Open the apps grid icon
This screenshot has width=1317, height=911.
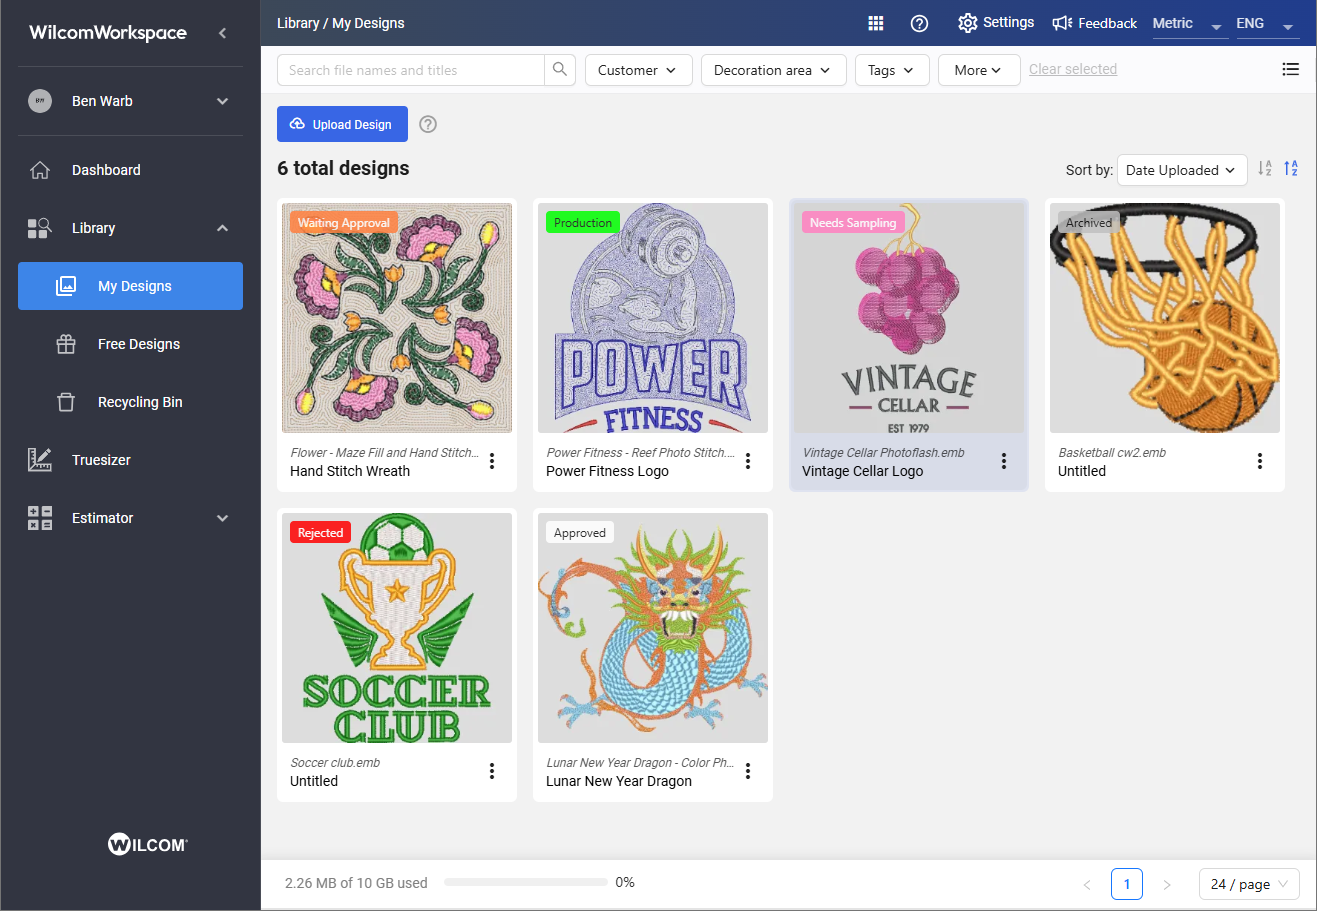coord(876,23)
